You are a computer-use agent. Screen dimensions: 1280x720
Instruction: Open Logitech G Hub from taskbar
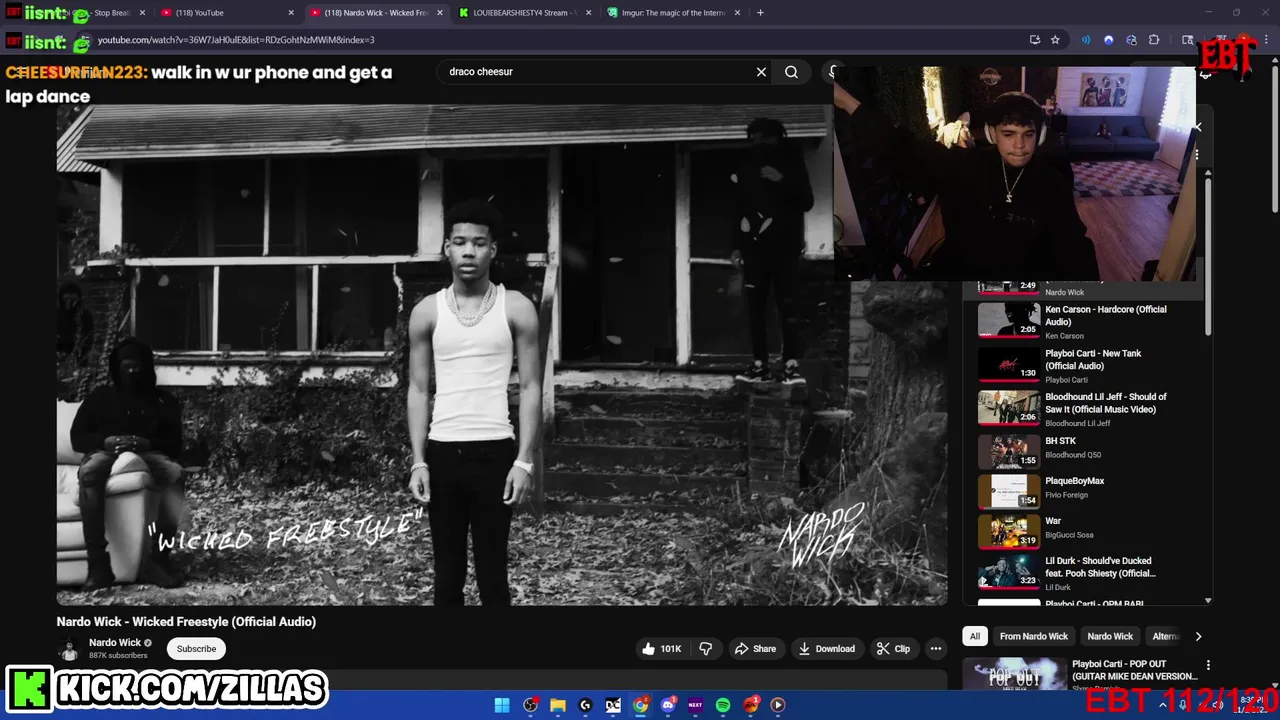(x=585, y=705)
